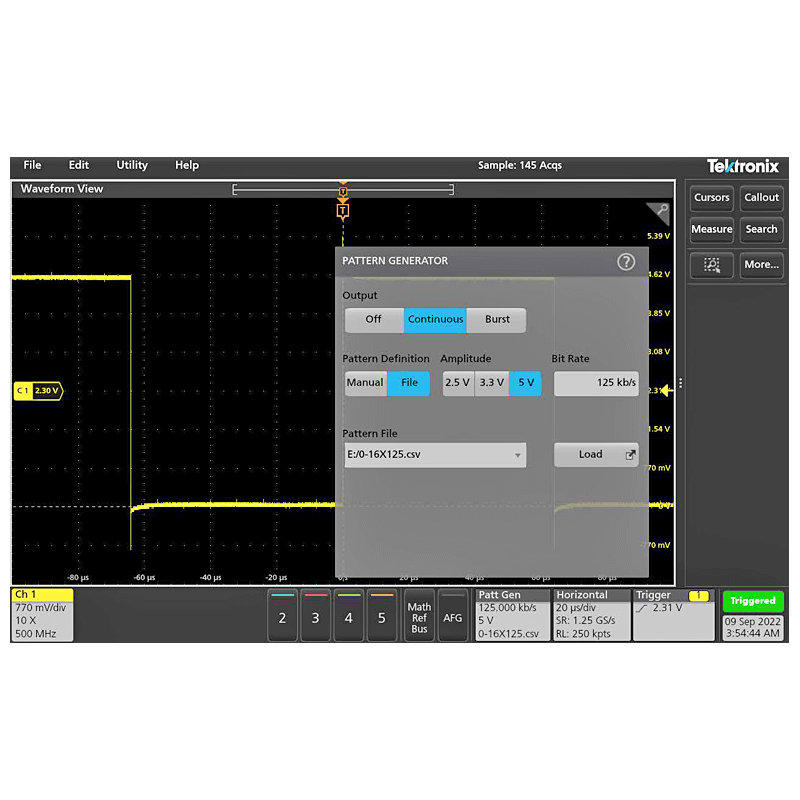Click the AFG badge in the settings bar
Viewport: 800px width, 800px height.
coord(453,617)
